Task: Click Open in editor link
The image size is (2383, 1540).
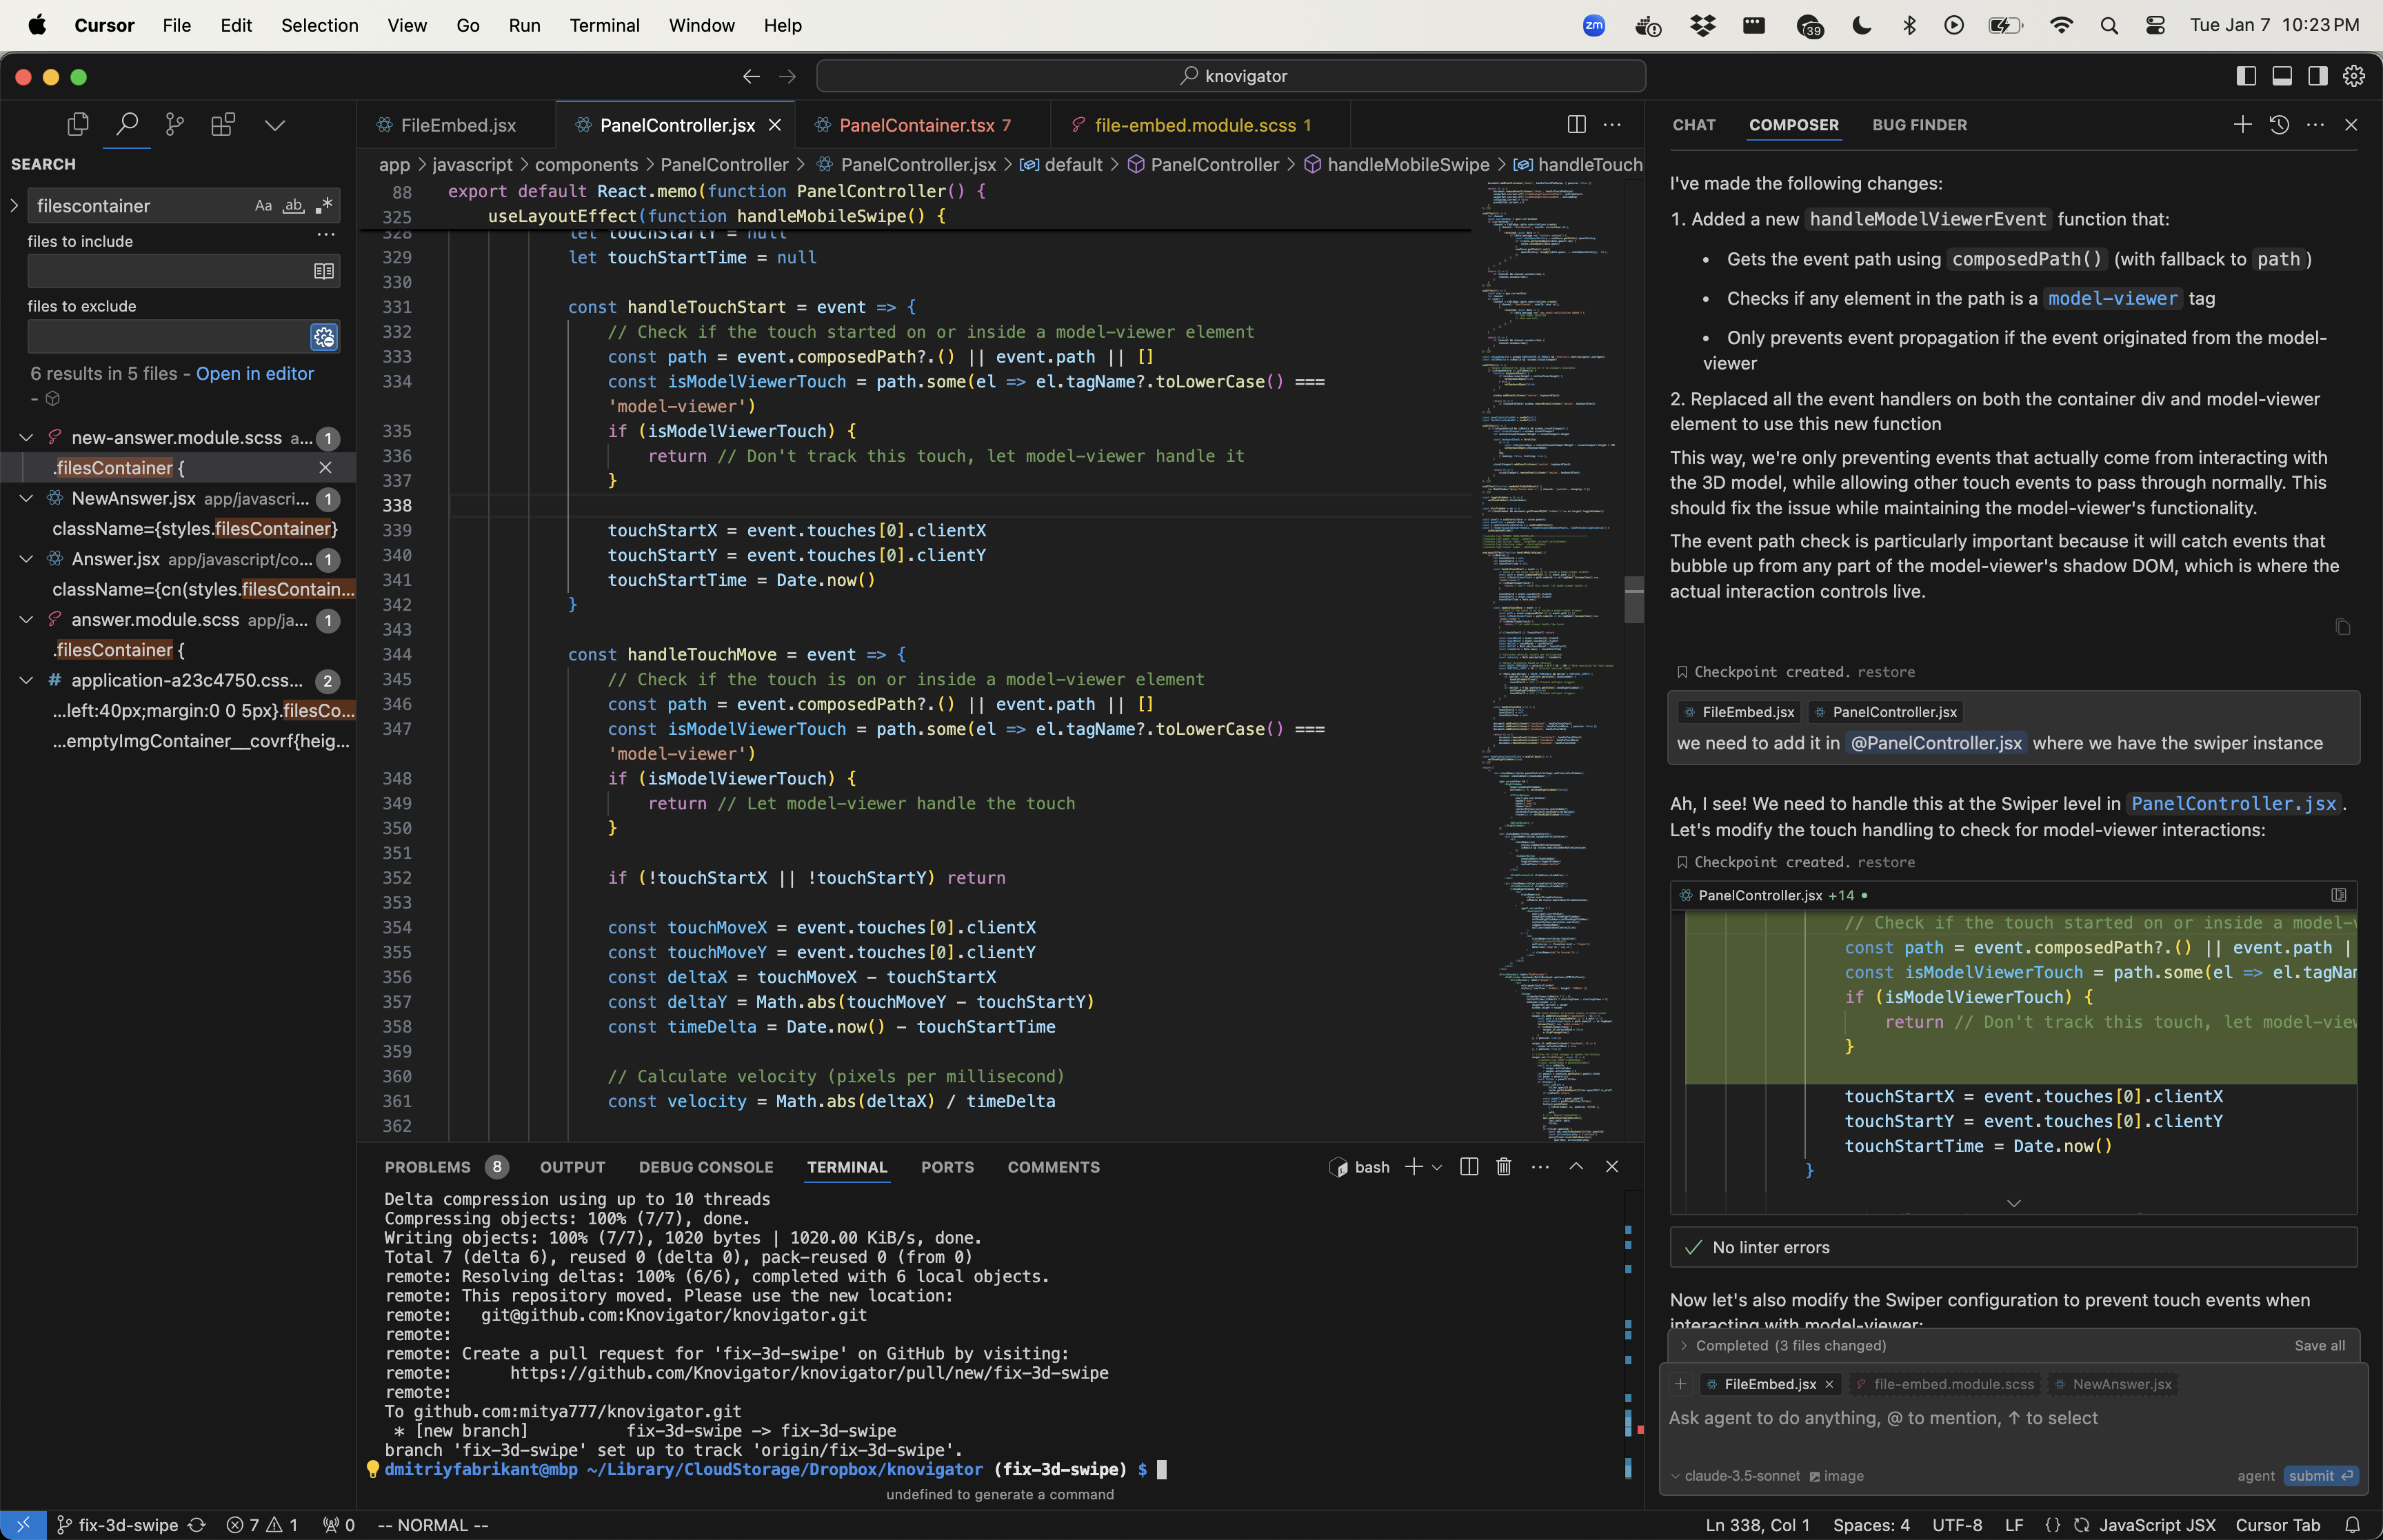Action: coord(255,373)
